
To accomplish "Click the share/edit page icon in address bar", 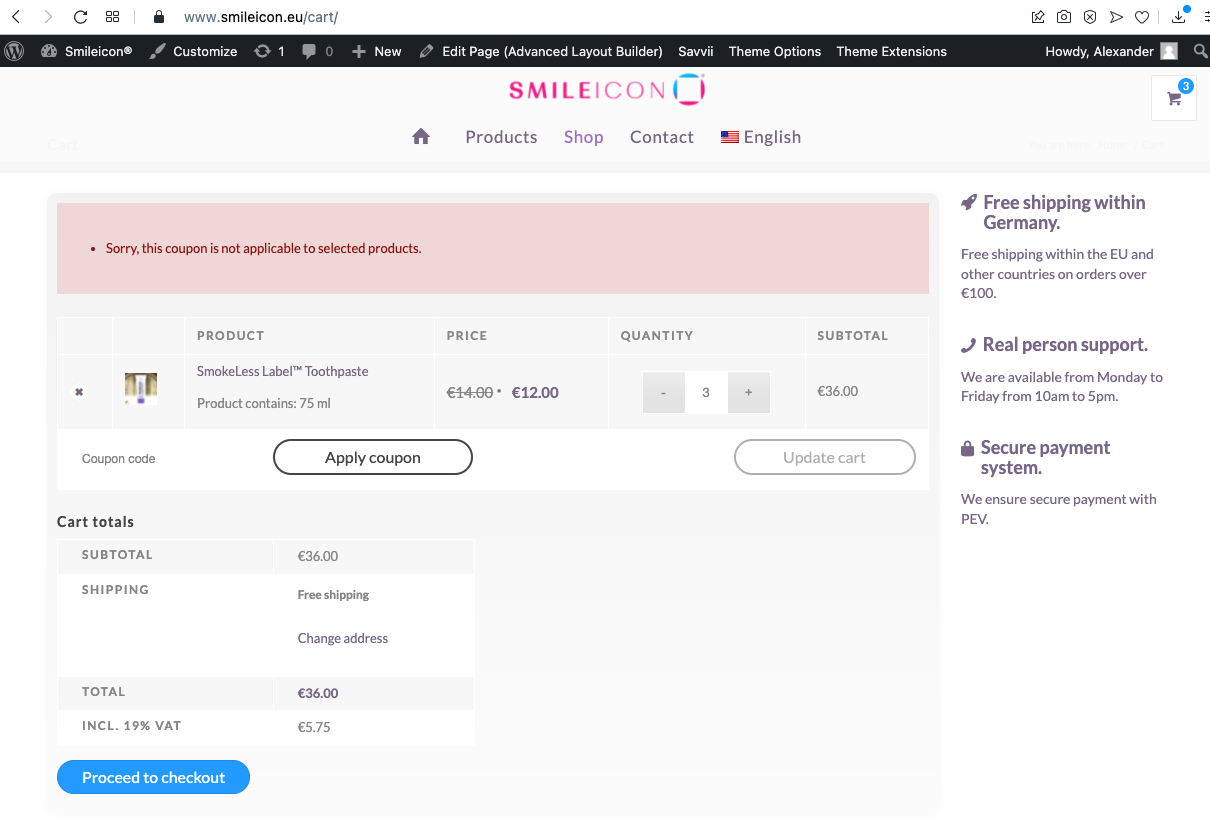I will coord(1038,17).
